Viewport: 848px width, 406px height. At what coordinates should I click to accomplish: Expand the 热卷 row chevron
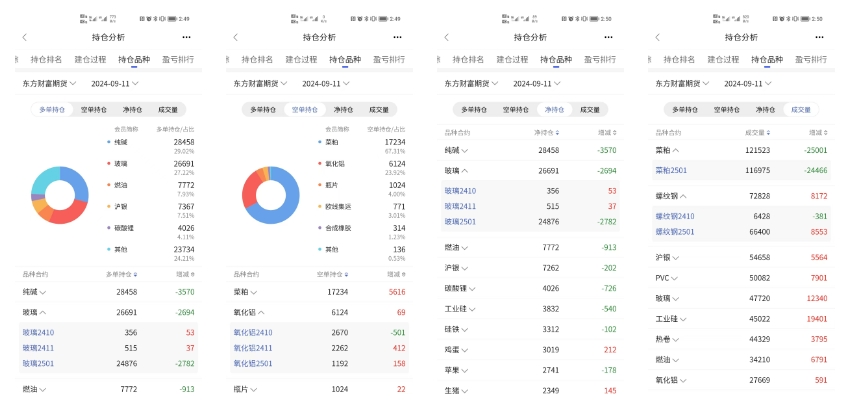click(x=675, y=339)
